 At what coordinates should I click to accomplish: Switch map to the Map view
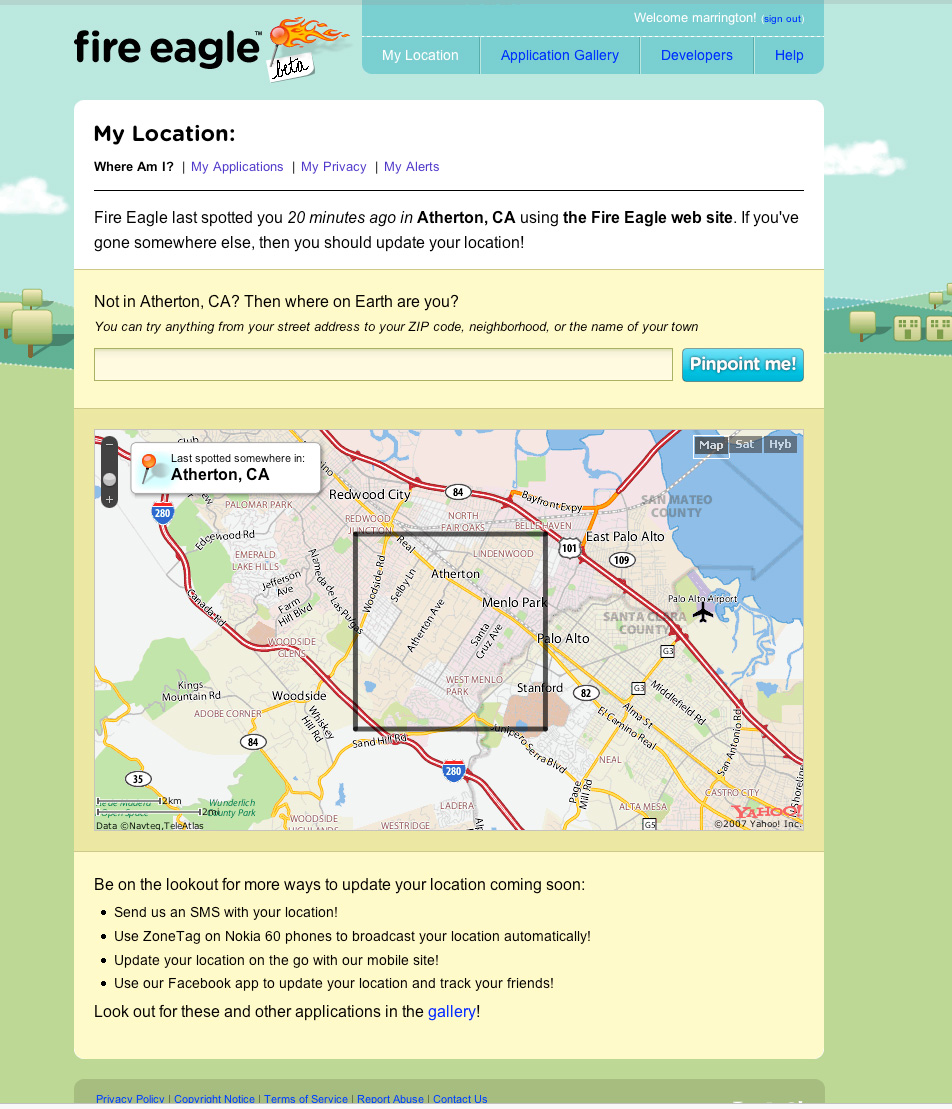[711, 445]
